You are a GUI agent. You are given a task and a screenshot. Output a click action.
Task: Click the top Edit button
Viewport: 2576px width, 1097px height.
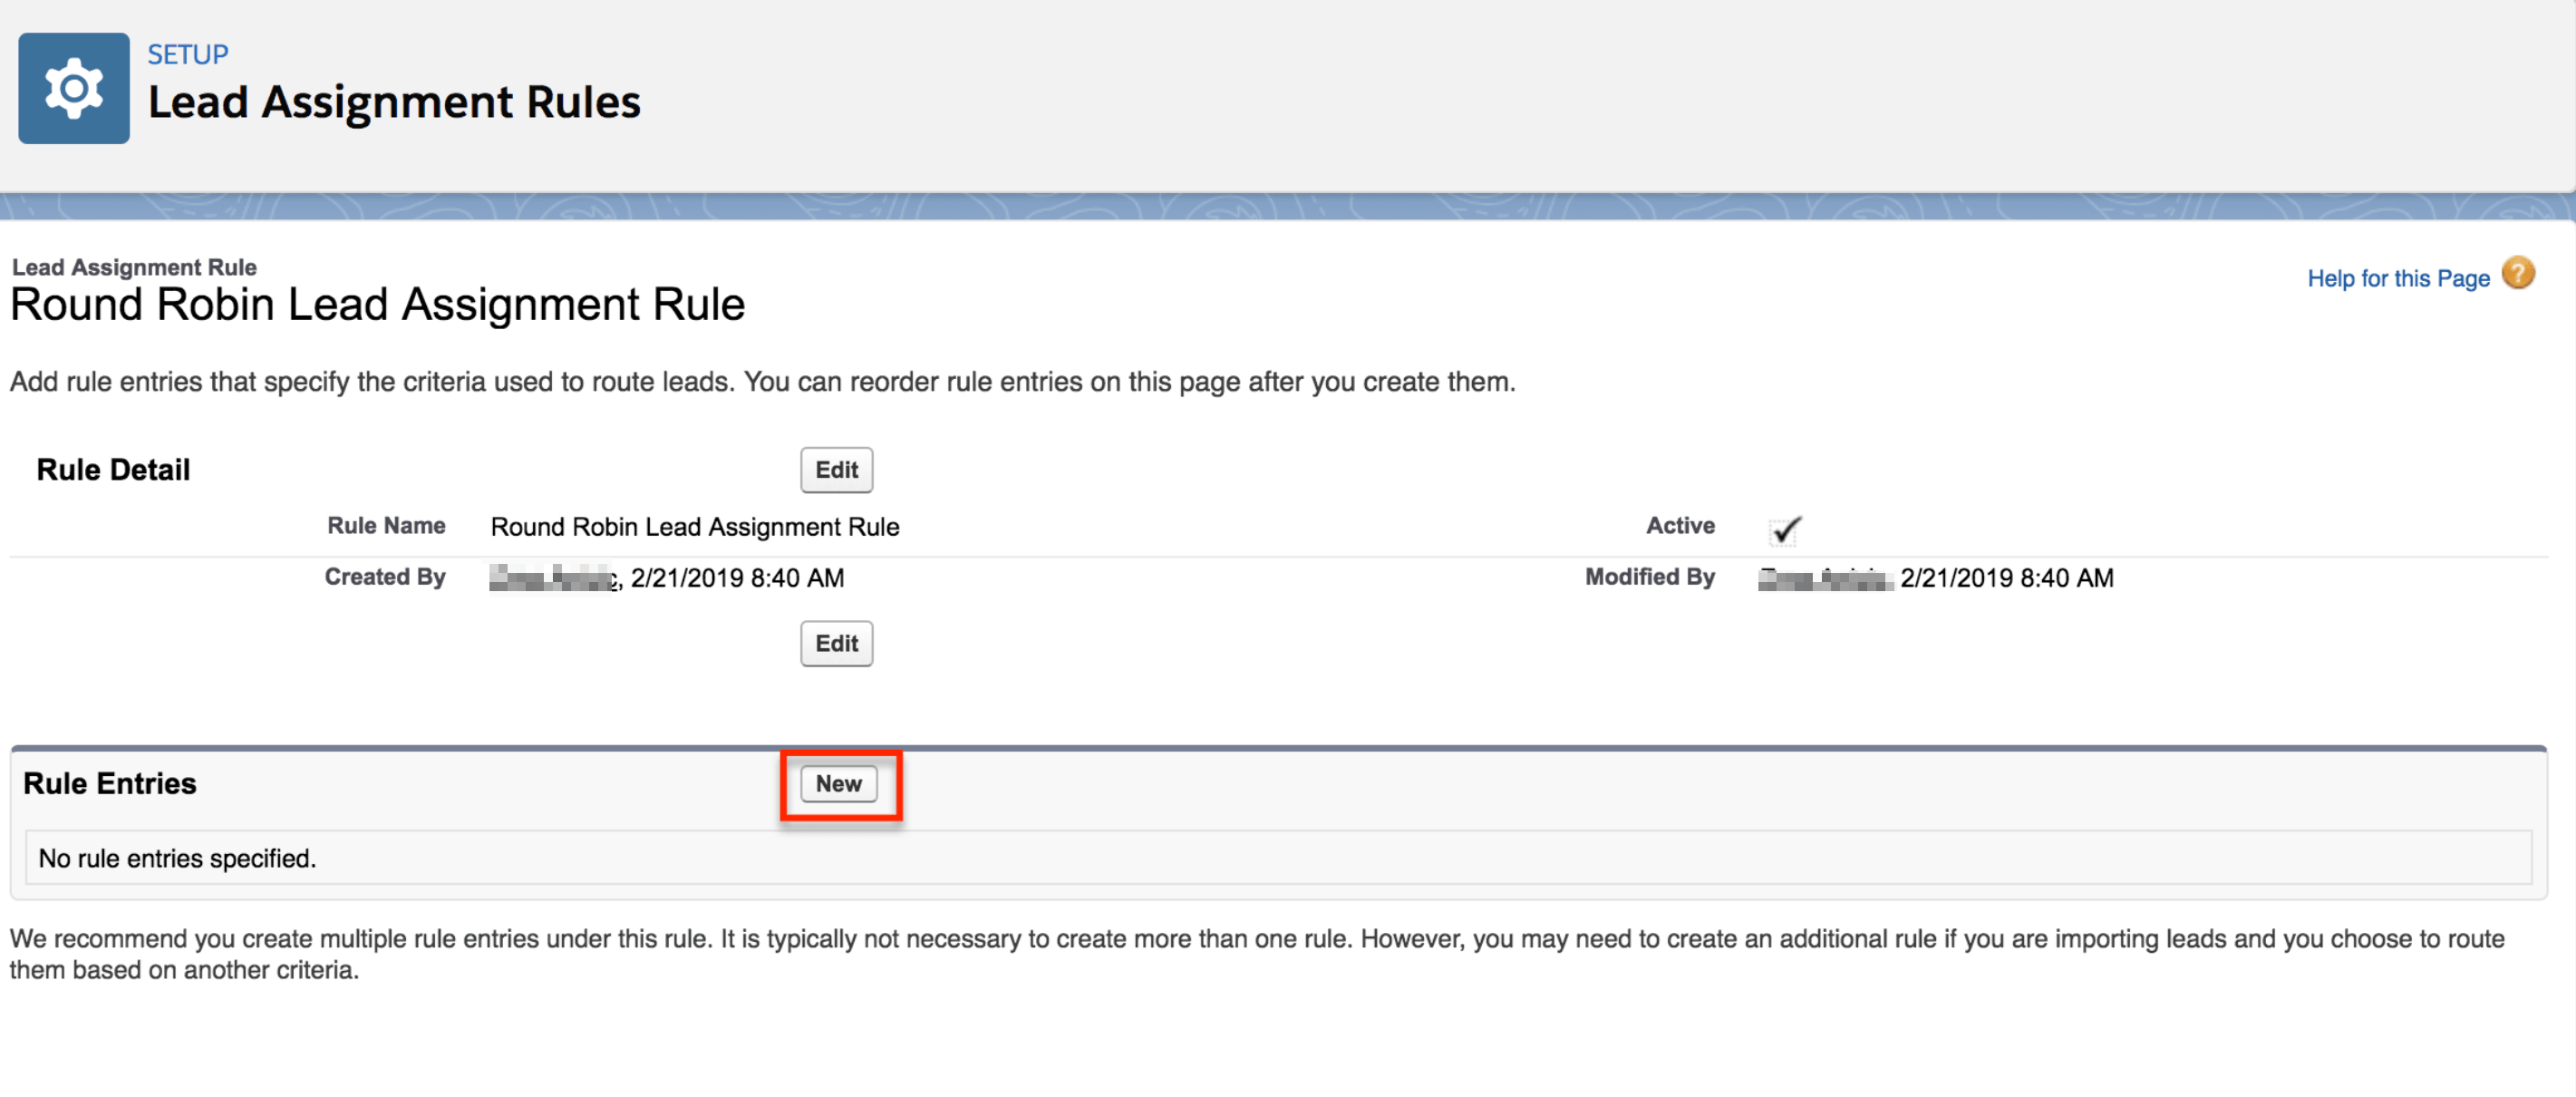(x=836, y=470)
